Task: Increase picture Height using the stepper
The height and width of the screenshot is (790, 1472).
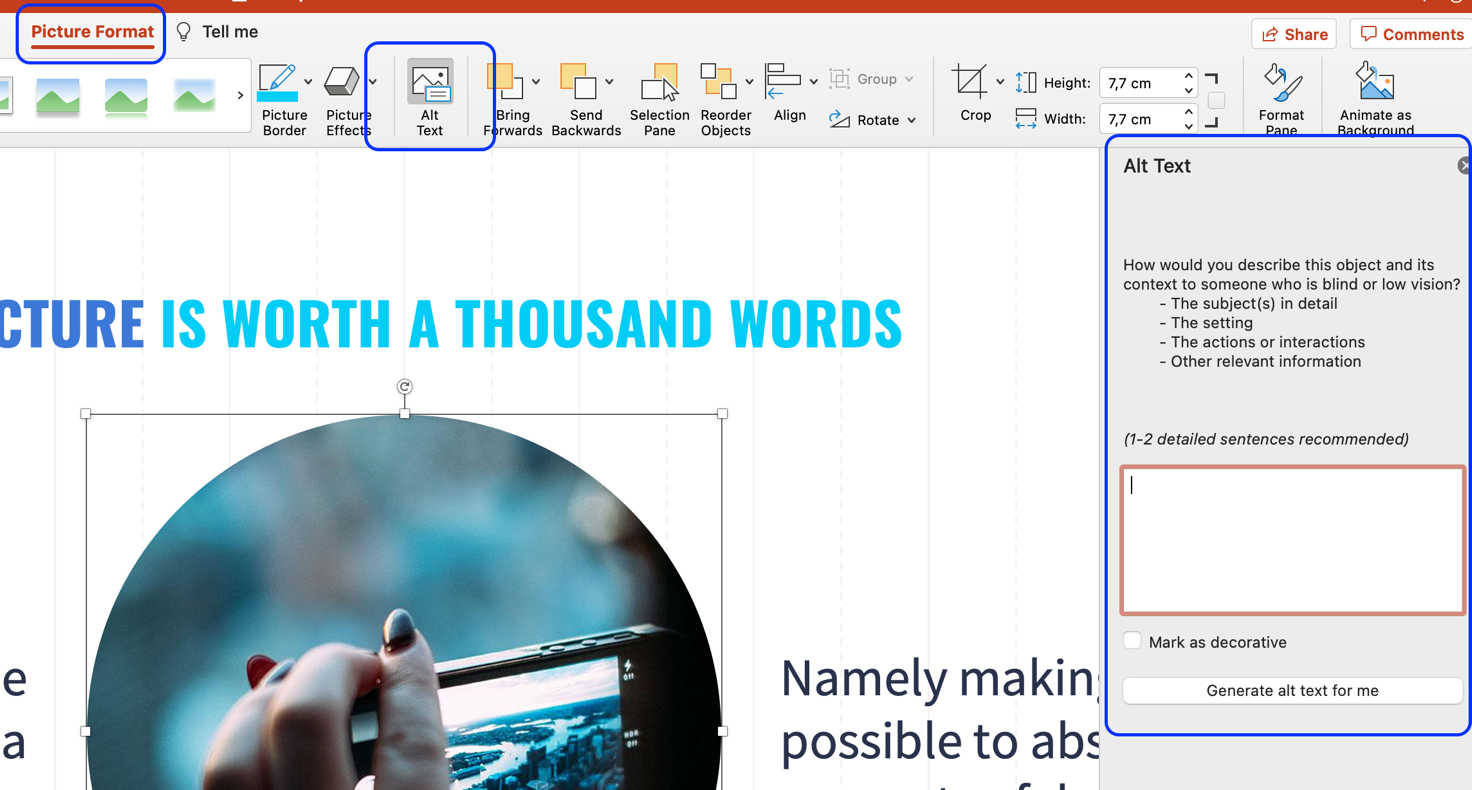Action: coord(1188,76)
